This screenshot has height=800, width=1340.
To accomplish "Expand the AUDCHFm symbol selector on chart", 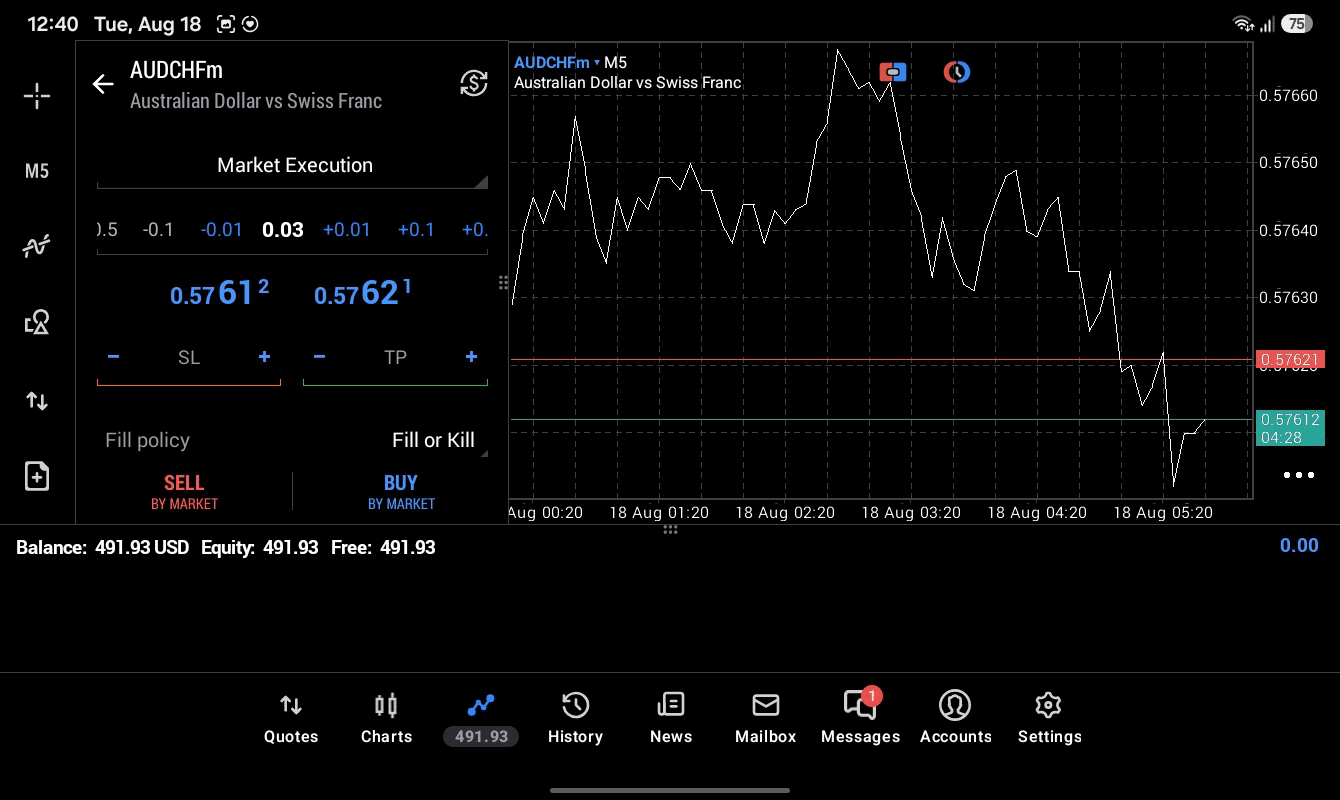I will pyautogui.click(x=556, y=62).
